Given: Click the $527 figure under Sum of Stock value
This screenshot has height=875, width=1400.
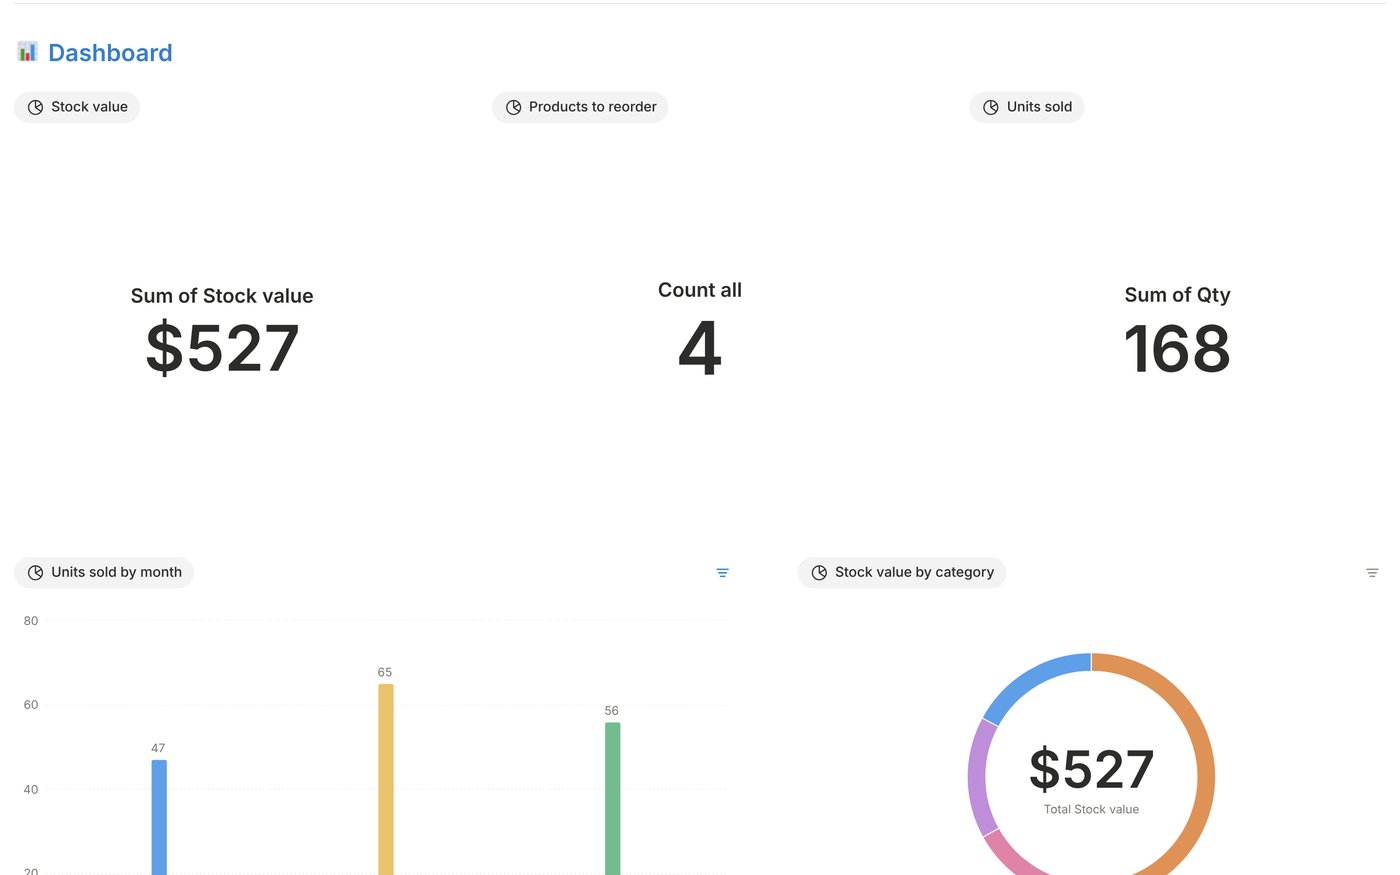Looking at the screenshot, I should click(x=222, y=348).
